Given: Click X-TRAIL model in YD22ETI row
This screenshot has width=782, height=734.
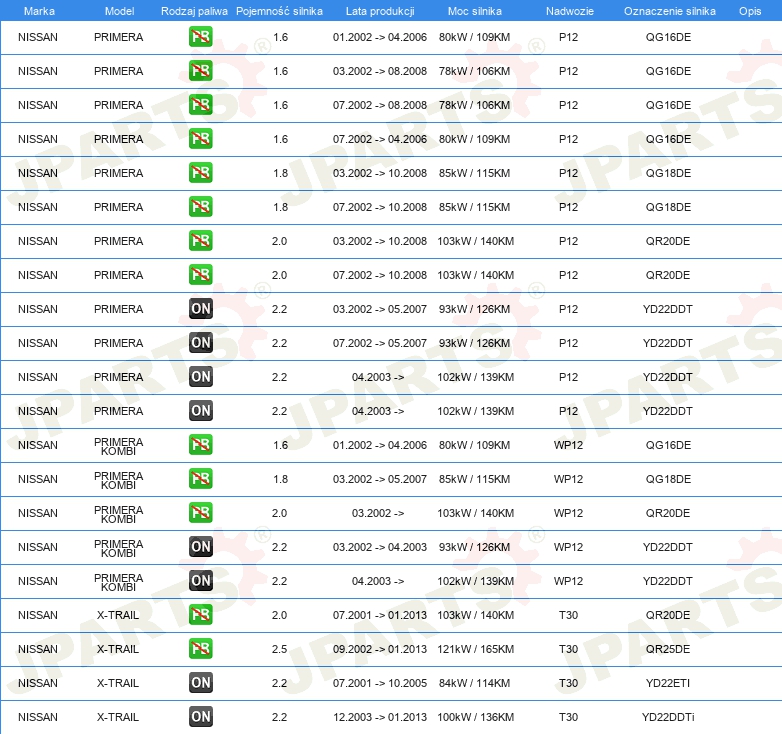Looking at the screenshot, I should [x=118, y=683].
